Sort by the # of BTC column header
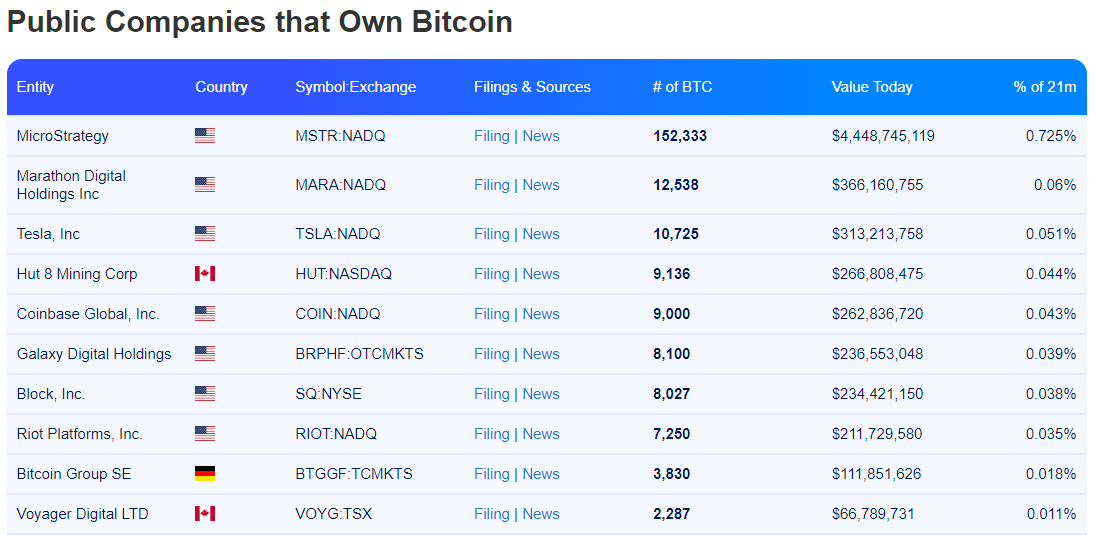 682,87
